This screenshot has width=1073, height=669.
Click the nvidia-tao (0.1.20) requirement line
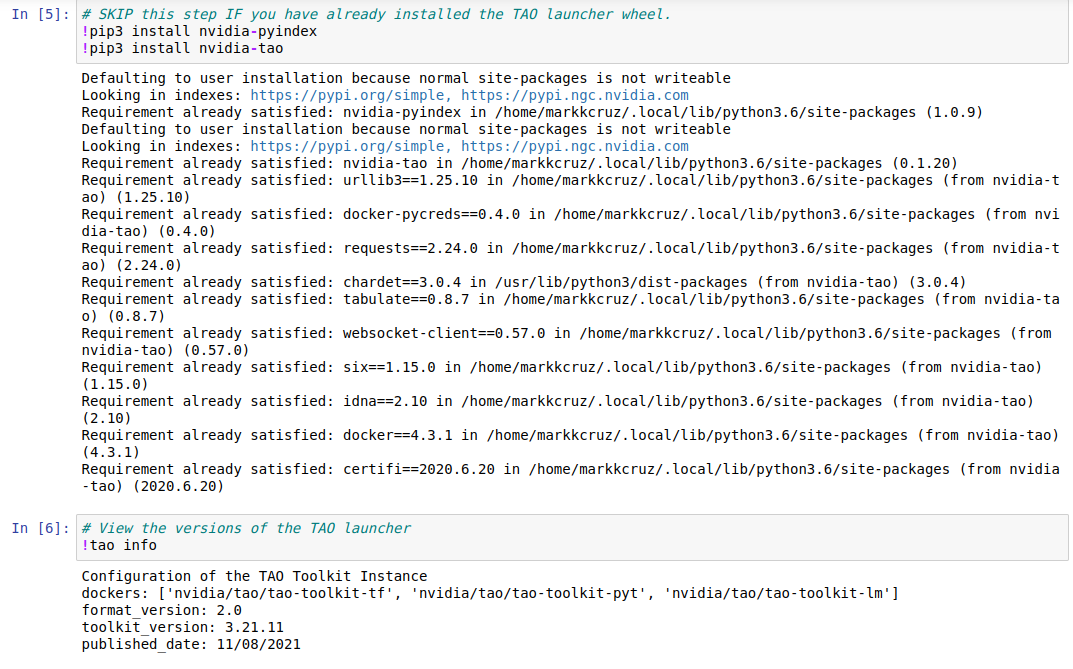point(519,163)
